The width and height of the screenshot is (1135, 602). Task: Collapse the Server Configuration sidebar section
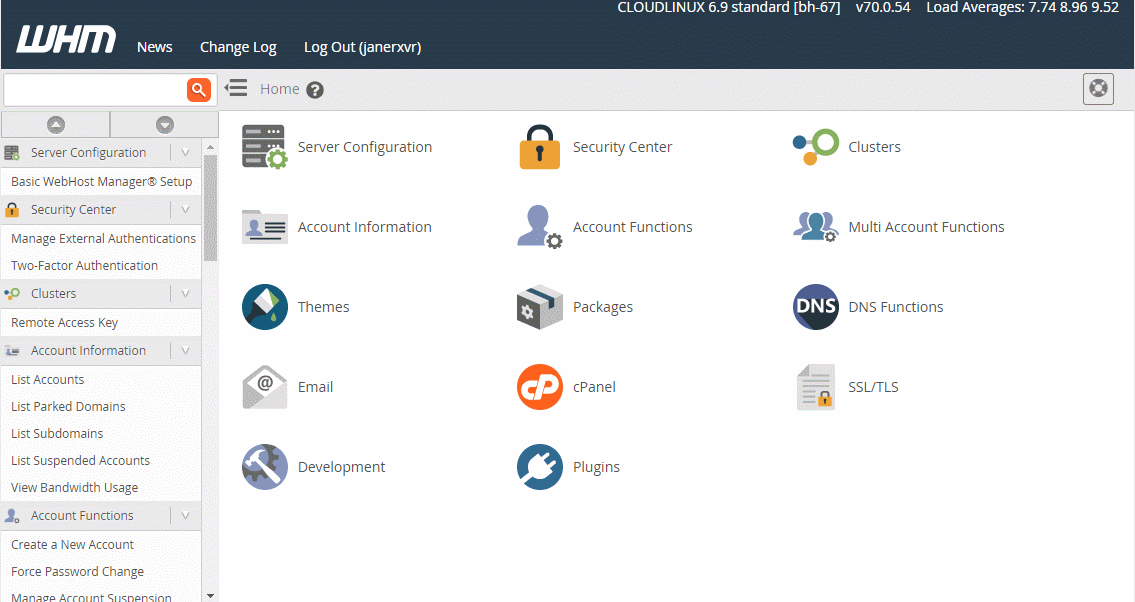pyautogui.click(x=185, y=153)
